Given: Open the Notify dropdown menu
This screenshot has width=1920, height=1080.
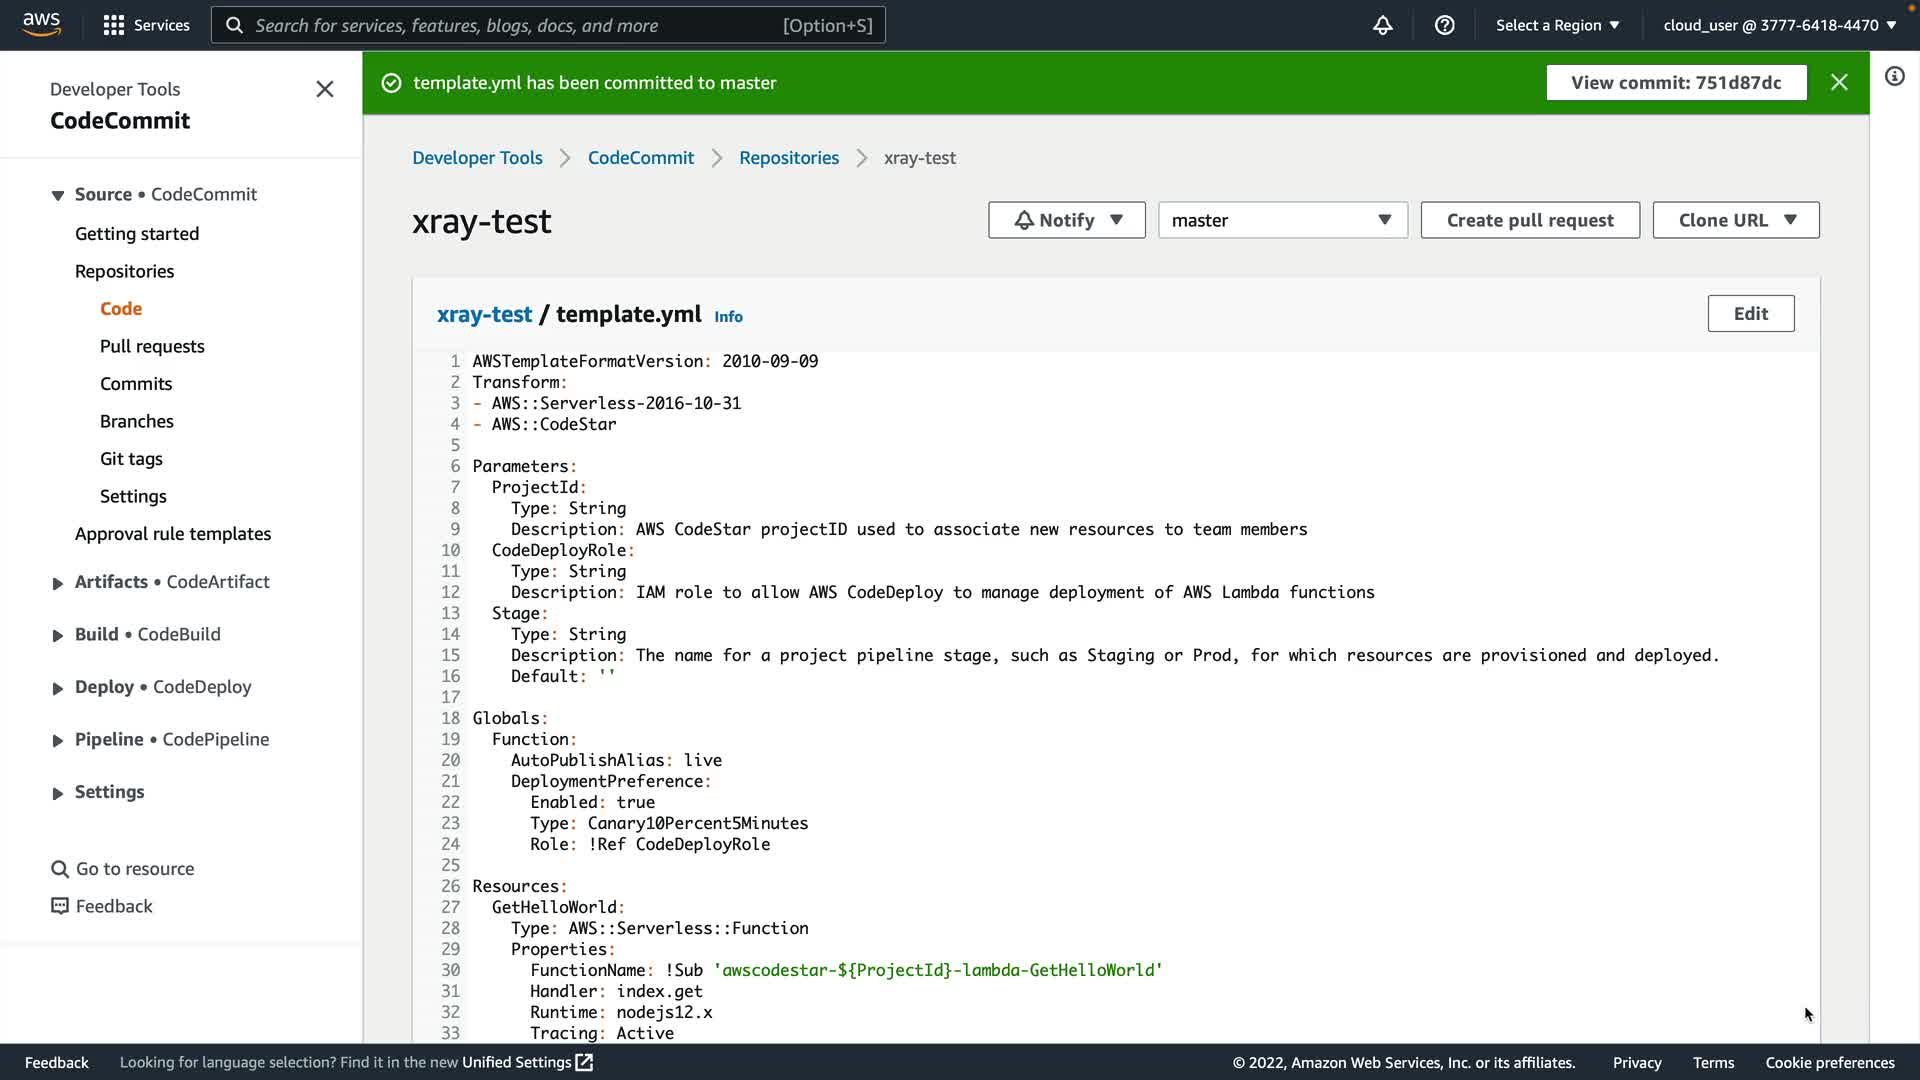Looking at the screenshot, I should [1066, 220].
